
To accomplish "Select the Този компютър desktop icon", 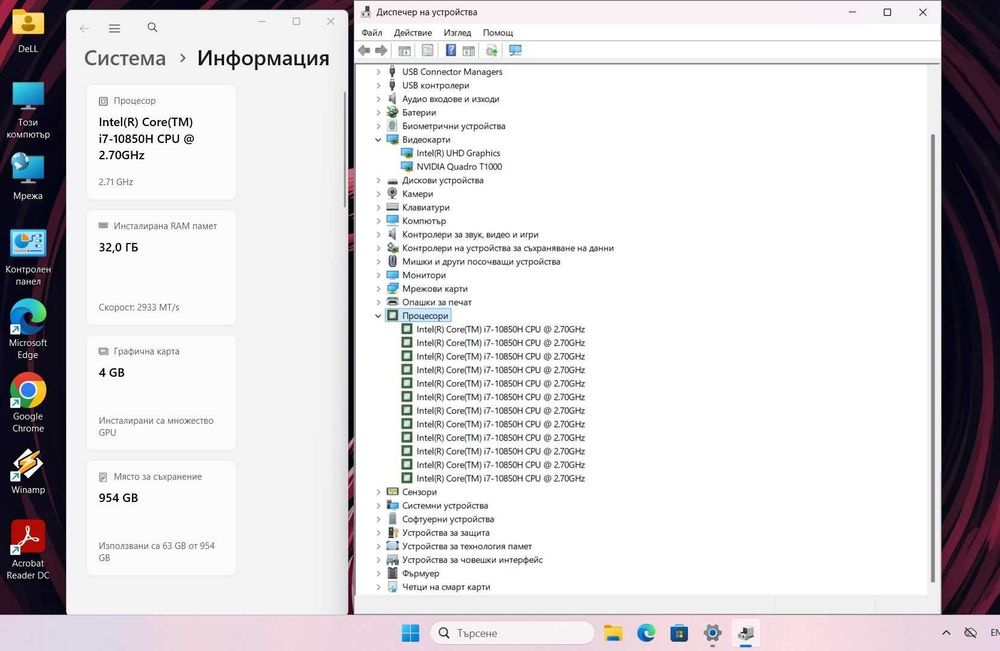I will pyautogui.click(x=28, y=110).
